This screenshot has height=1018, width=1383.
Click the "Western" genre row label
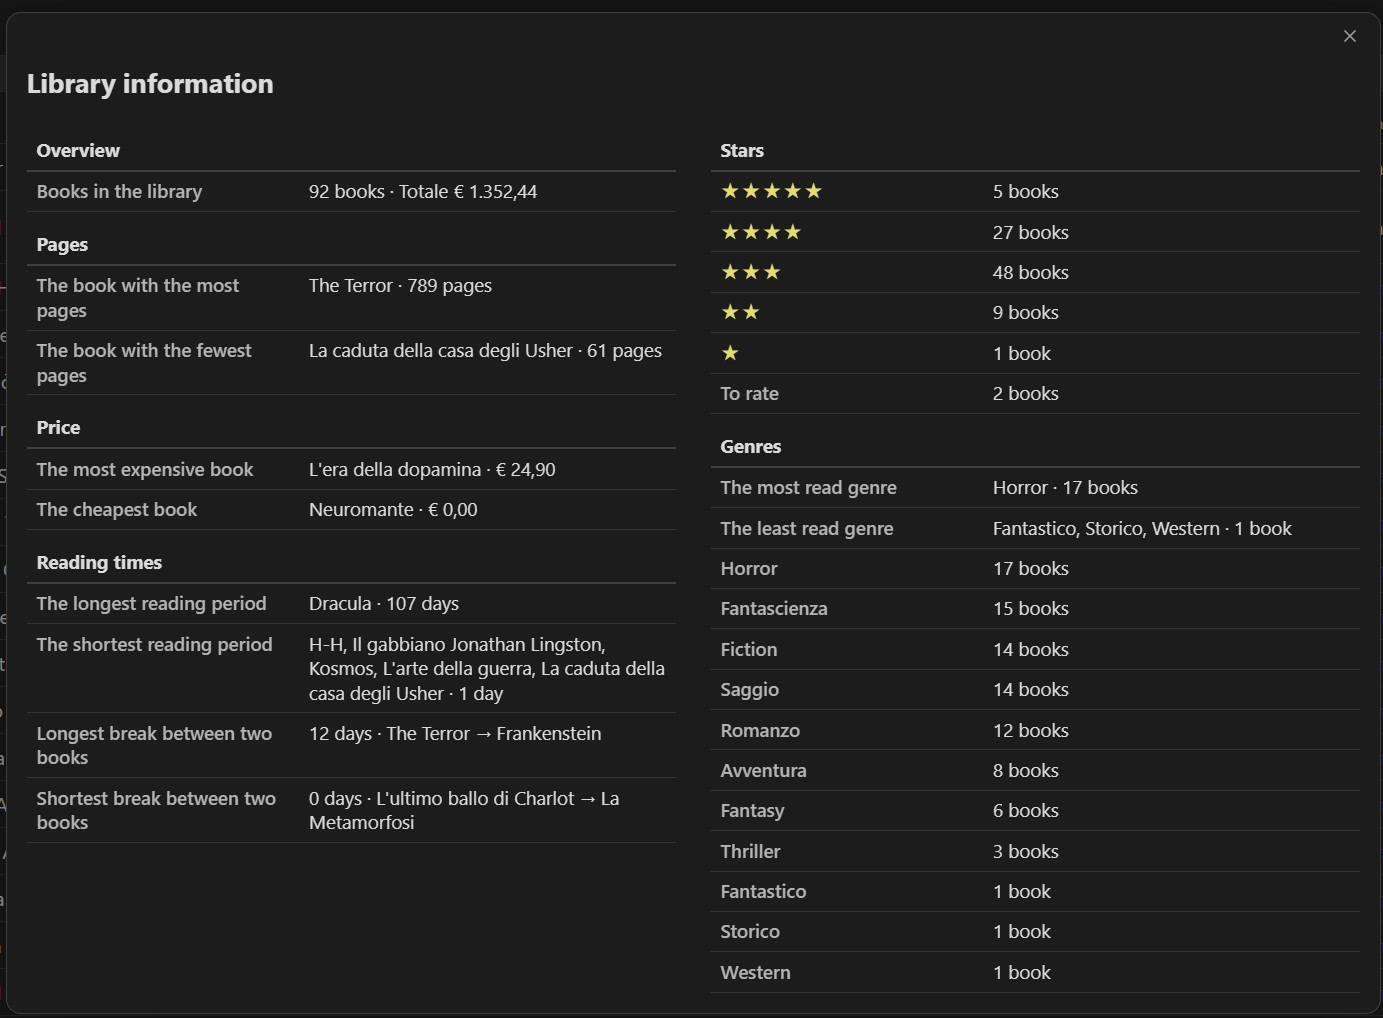click(755, 972)
